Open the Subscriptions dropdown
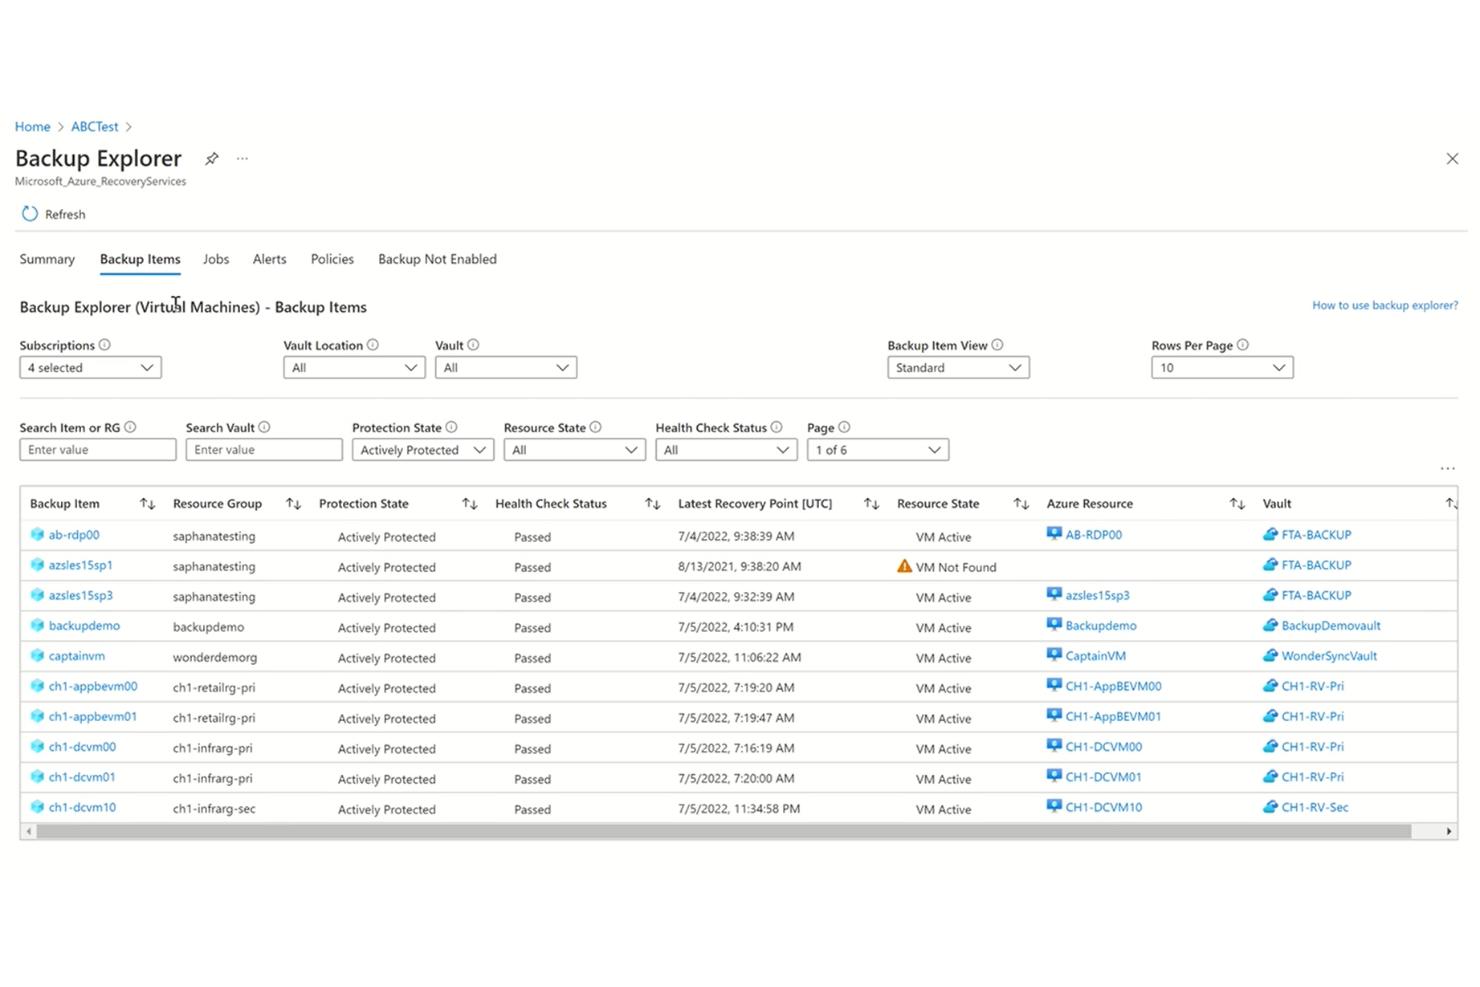 [x=89, y=367]
